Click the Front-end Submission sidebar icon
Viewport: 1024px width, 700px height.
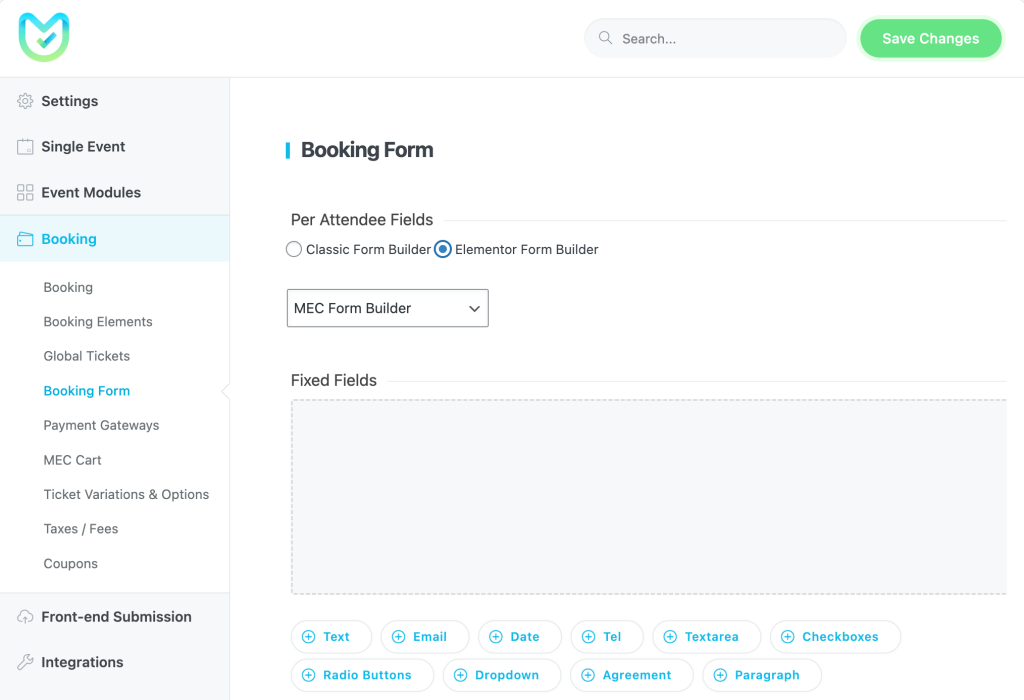click(23, 617)
